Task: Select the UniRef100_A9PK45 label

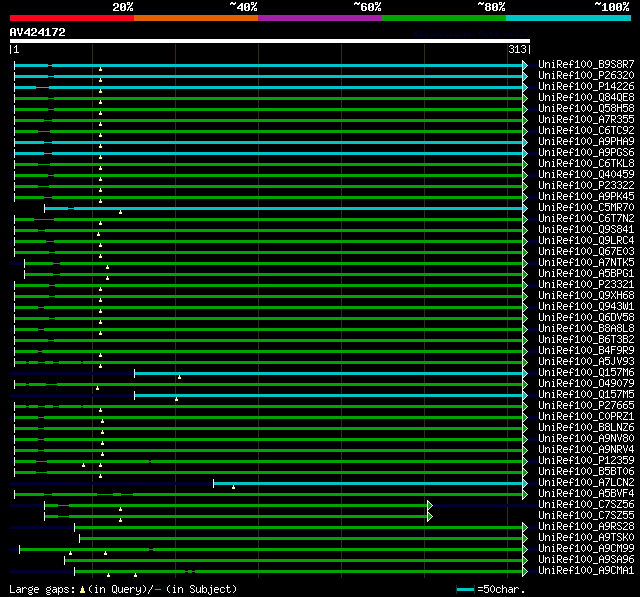Action: click(586, 197)
